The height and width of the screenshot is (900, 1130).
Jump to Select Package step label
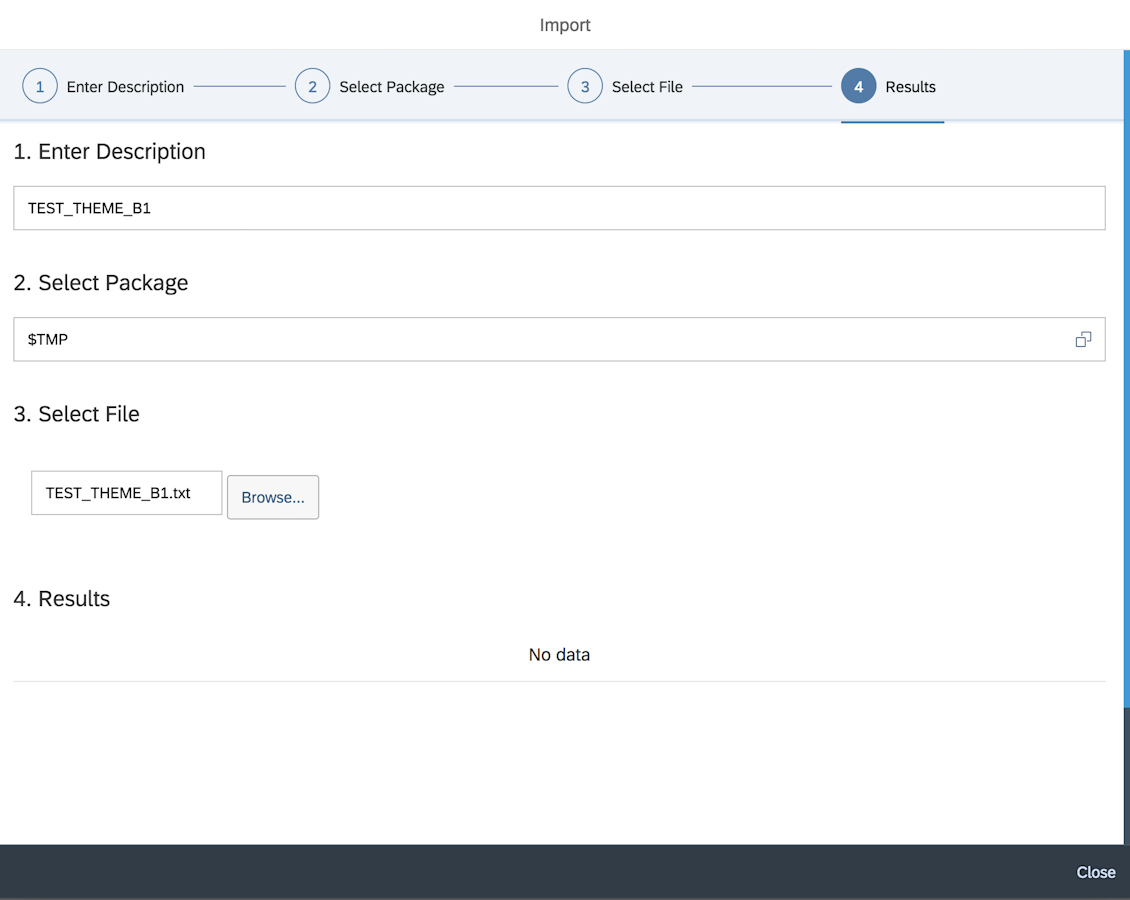tap(391, 87)
